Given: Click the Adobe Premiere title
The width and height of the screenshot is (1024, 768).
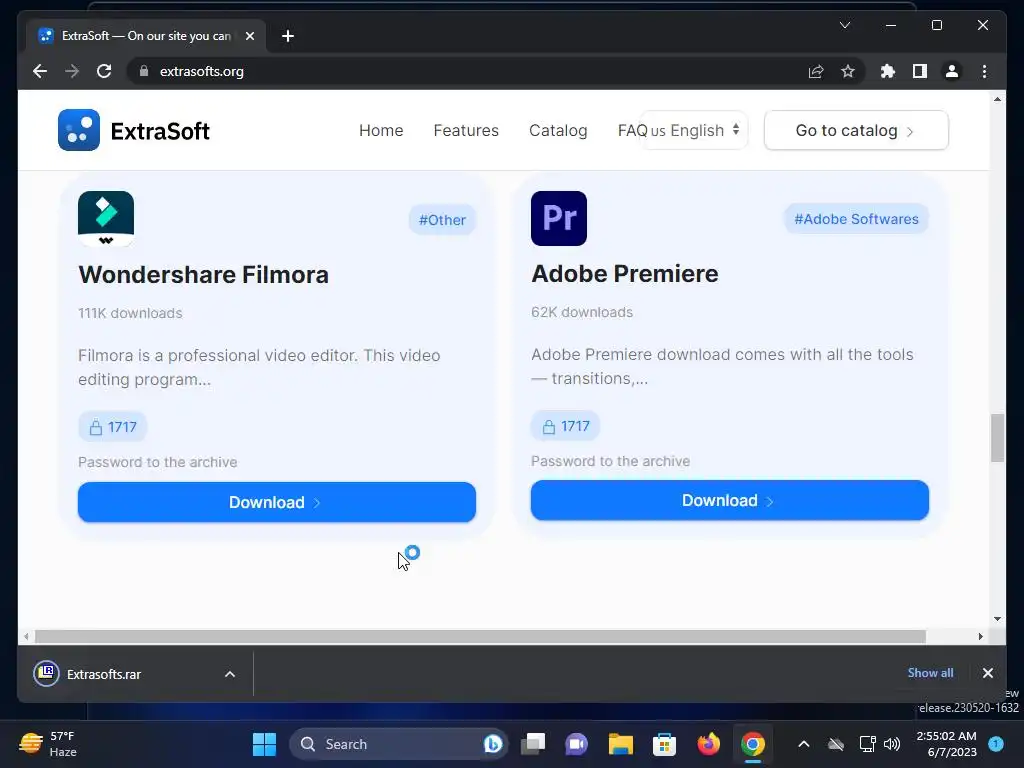Looking at the screenshot, I should click(x=624, y=274).
